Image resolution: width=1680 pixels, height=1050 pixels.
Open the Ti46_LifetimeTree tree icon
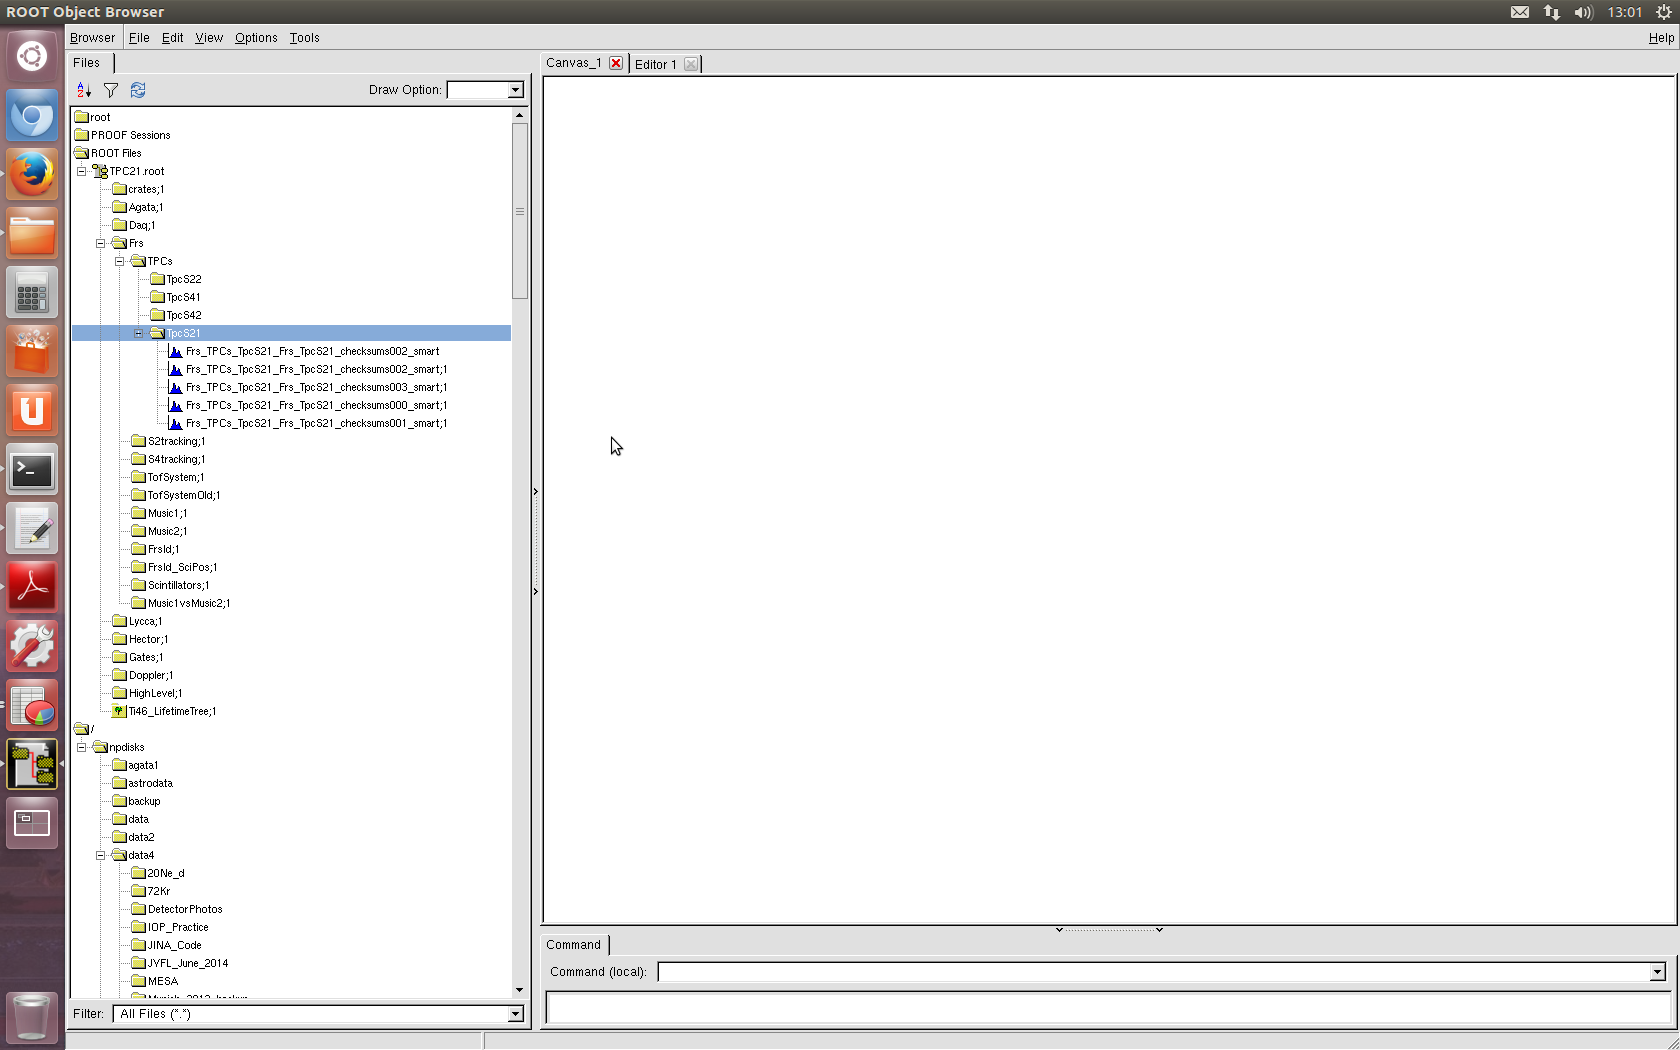(119, 711)
